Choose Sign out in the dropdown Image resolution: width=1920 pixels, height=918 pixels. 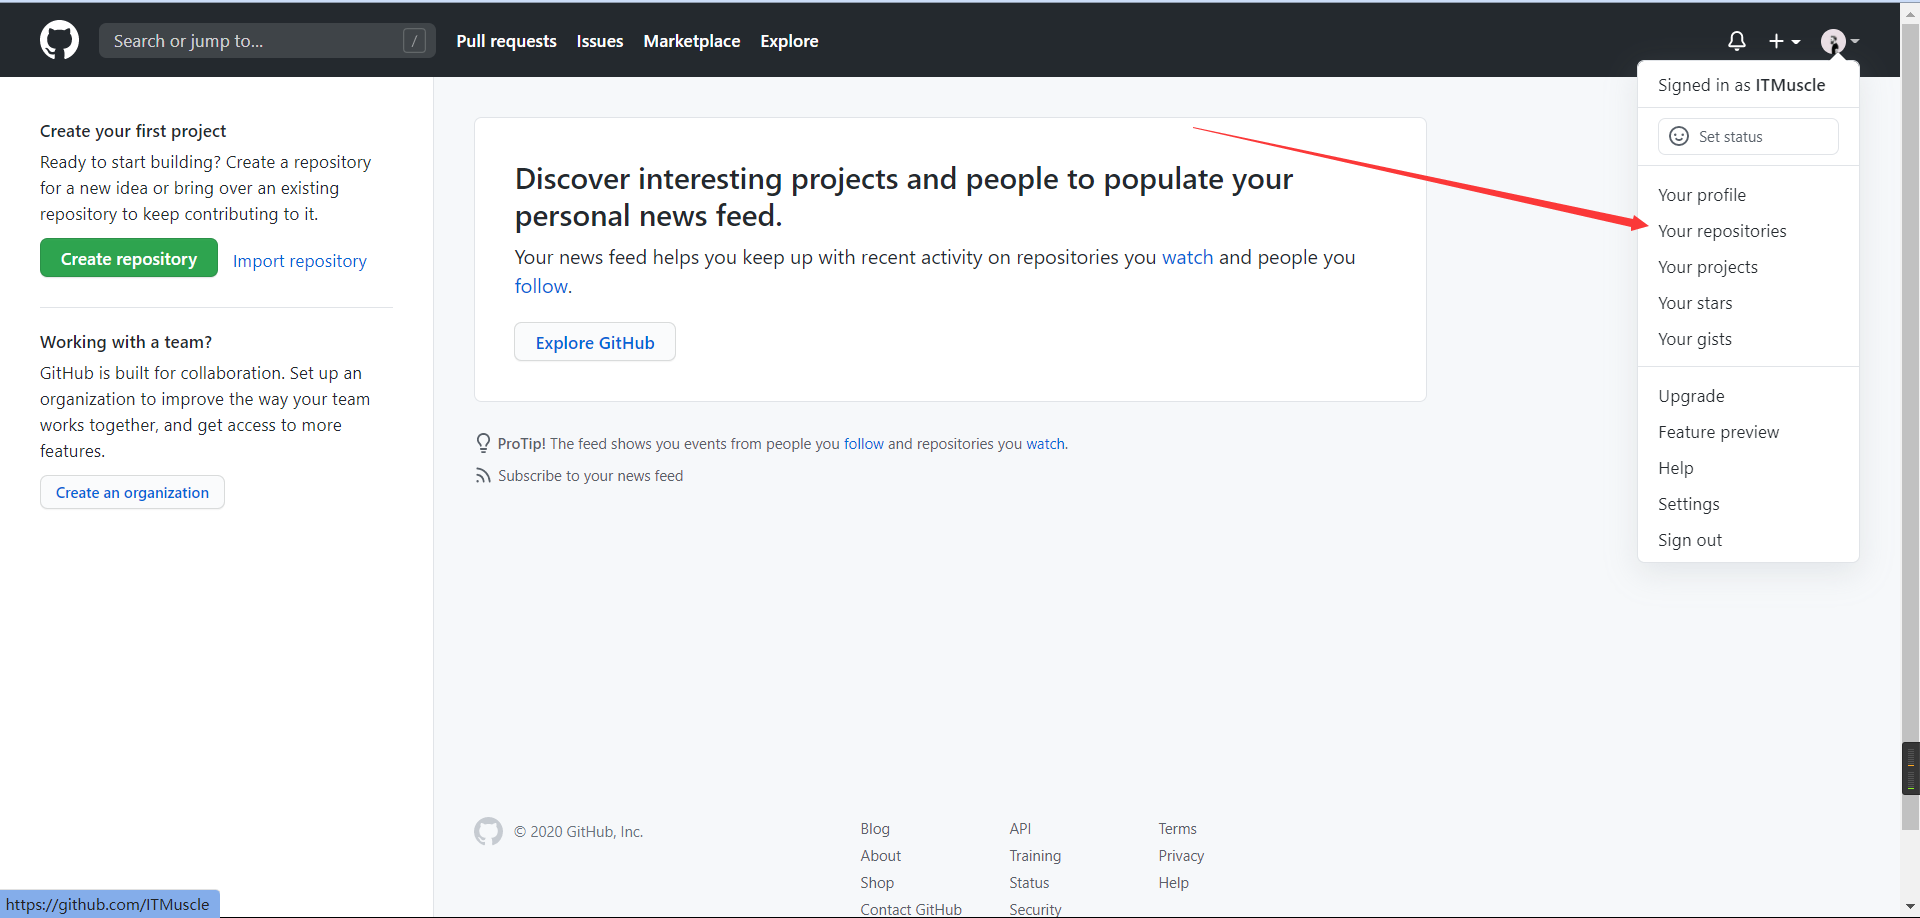point(1689,540)
